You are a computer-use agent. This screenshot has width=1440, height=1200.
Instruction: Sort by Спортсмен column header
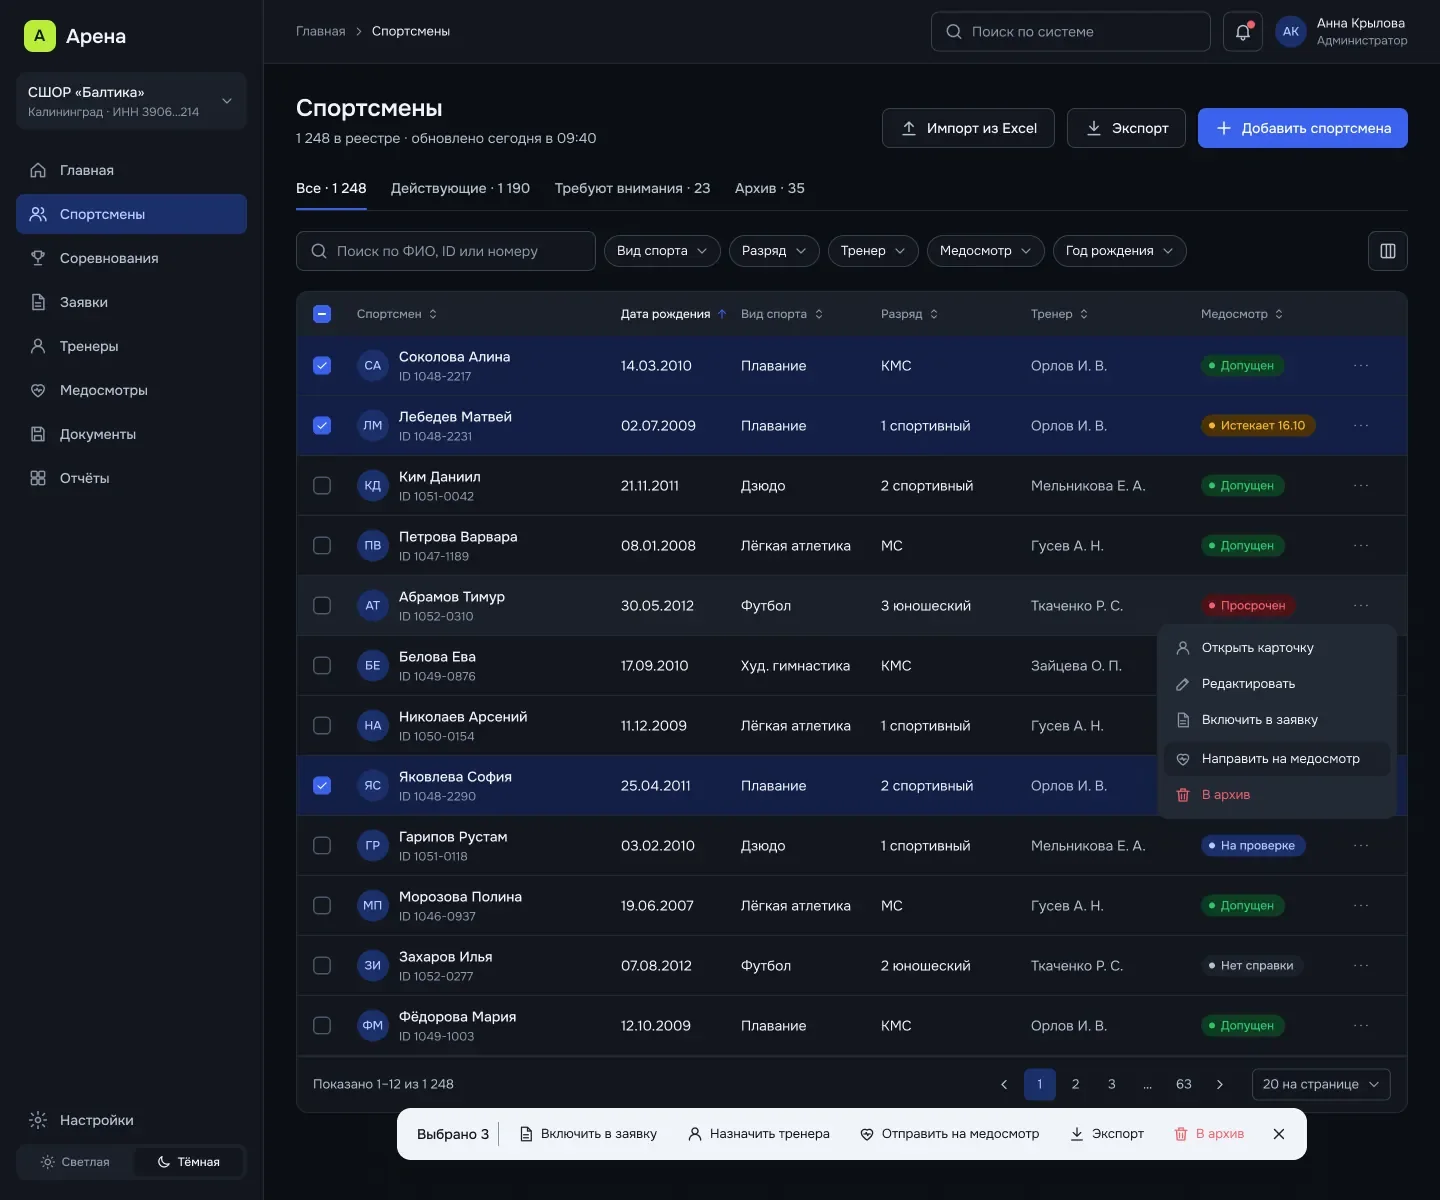point(397,314)
